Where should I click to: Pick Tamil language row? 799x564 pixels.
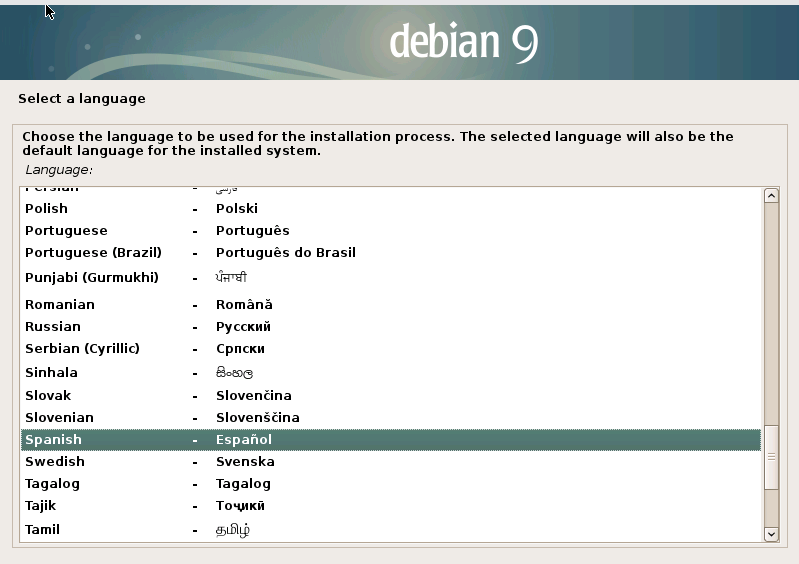391,529
